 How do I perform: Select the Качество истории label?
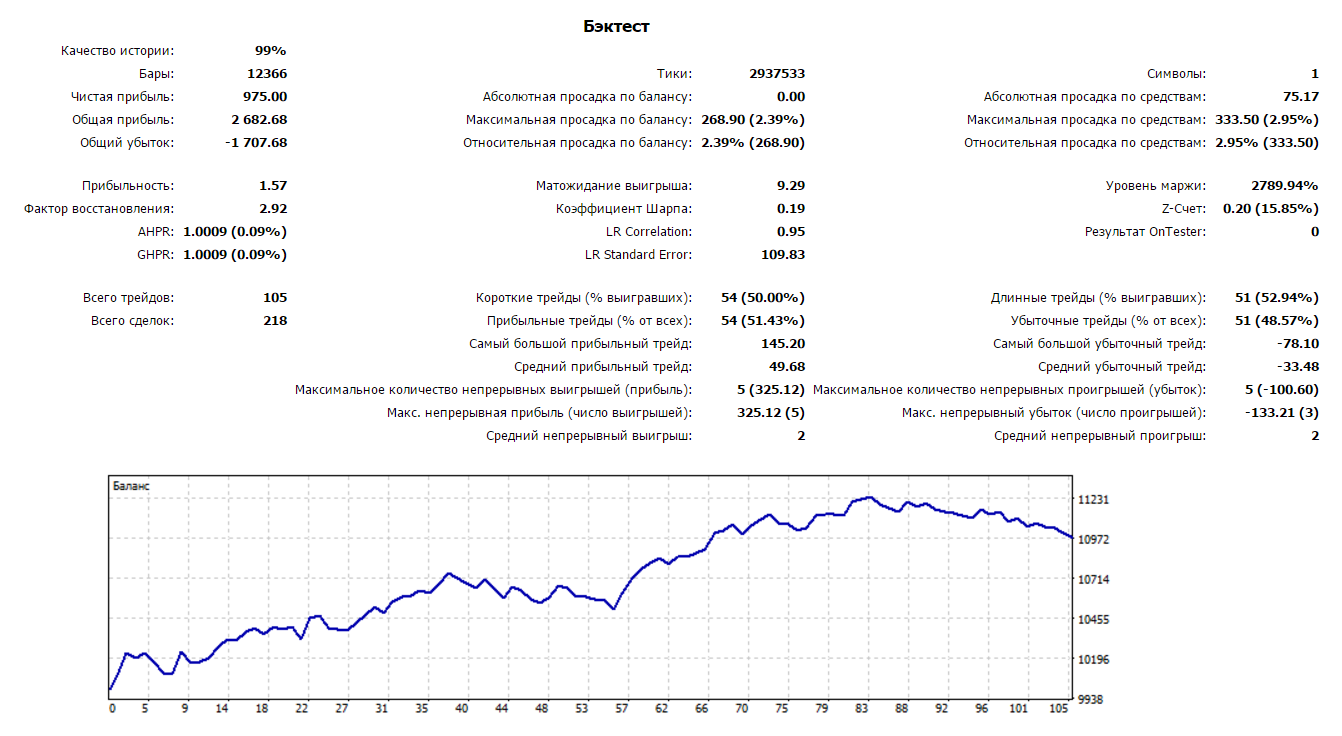click(x=117, y=51)
